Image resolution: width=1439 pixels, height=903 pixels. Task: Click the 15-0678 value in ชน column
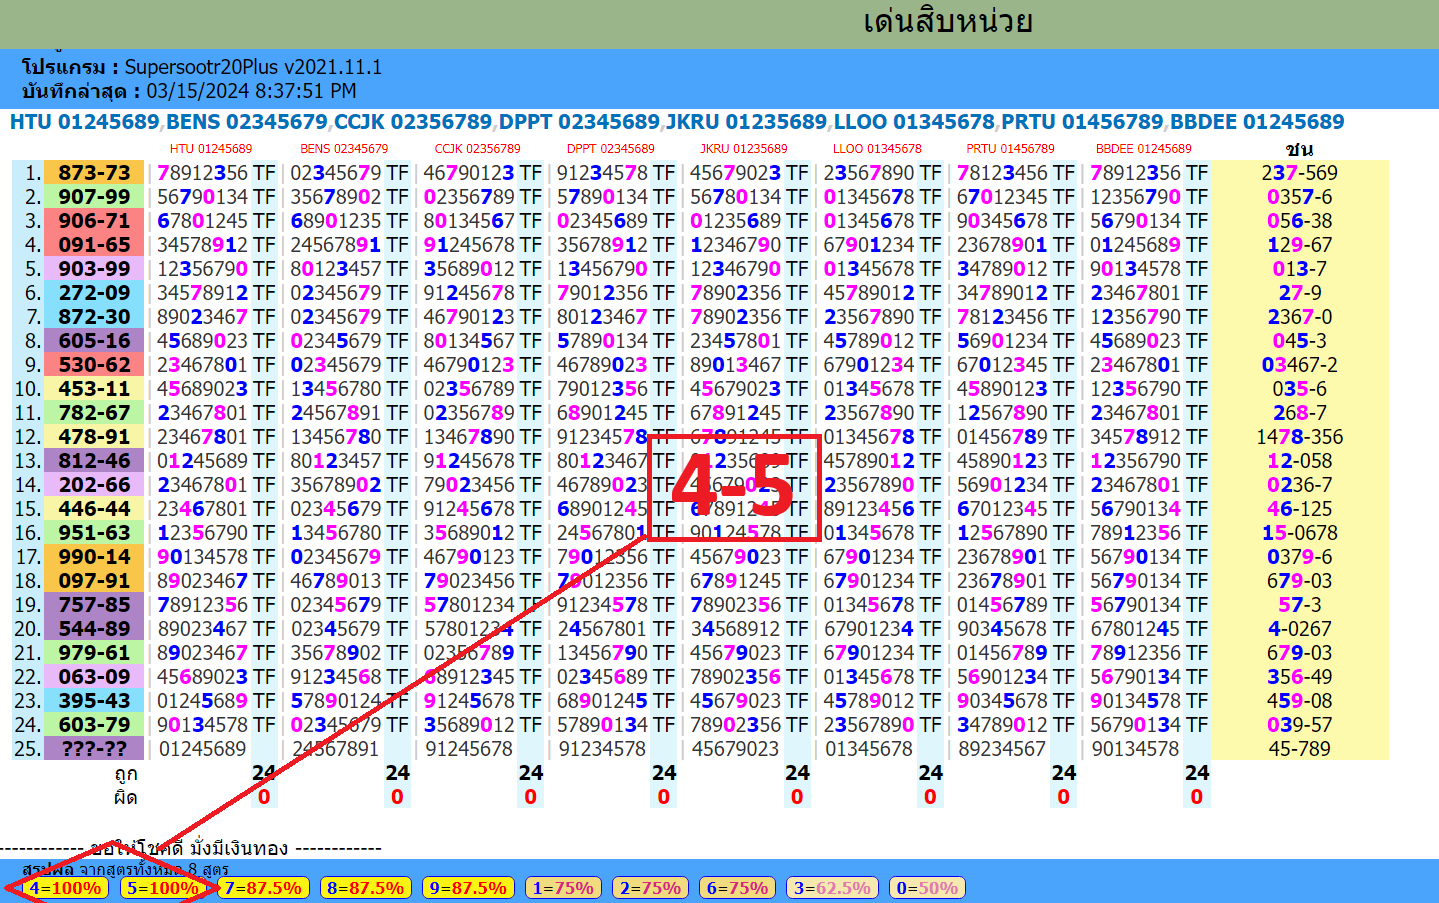[x=1299, y=533]
